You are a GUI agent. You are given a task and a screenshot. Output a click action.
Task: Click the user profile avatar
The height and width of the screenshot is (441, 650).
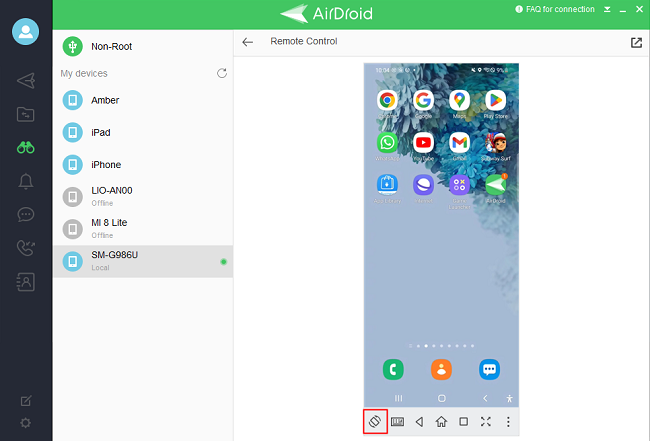[x=25, y=31]
